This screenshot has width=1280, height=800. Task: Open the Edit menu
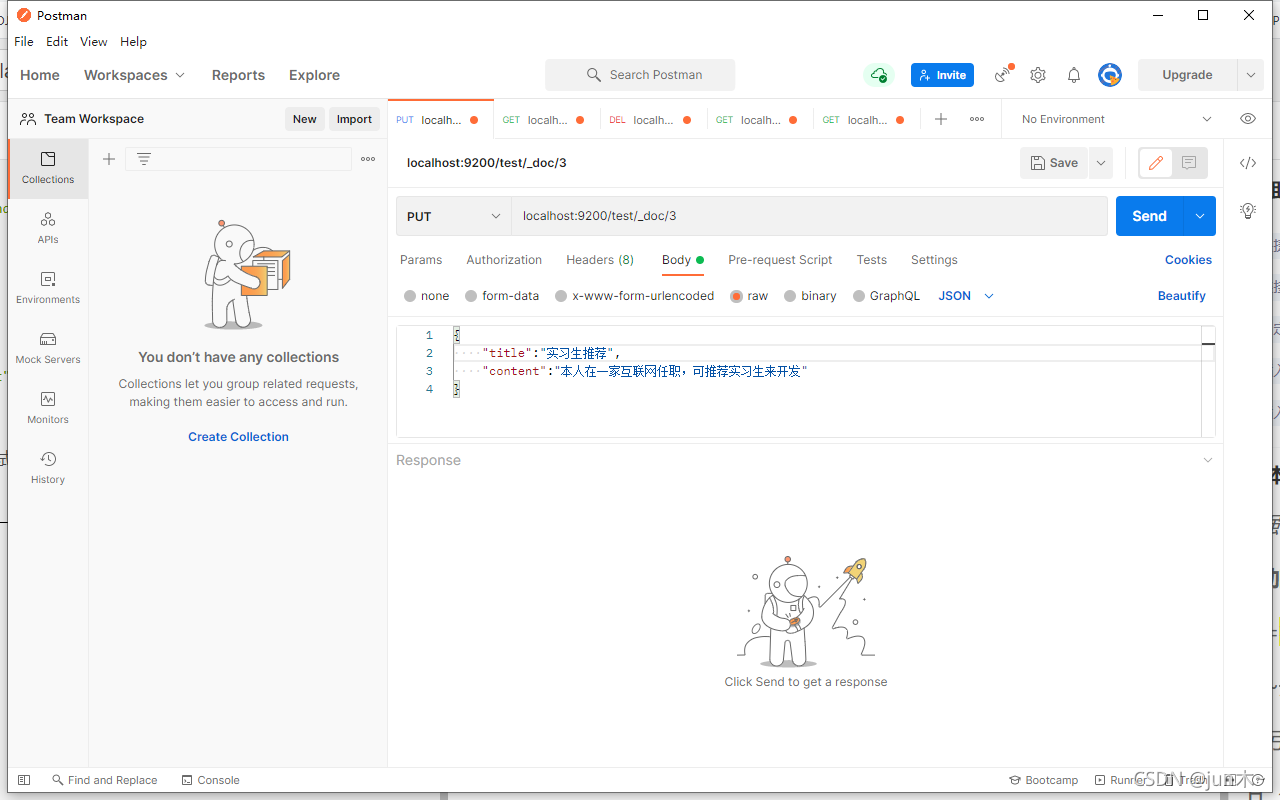pos(57,42)
